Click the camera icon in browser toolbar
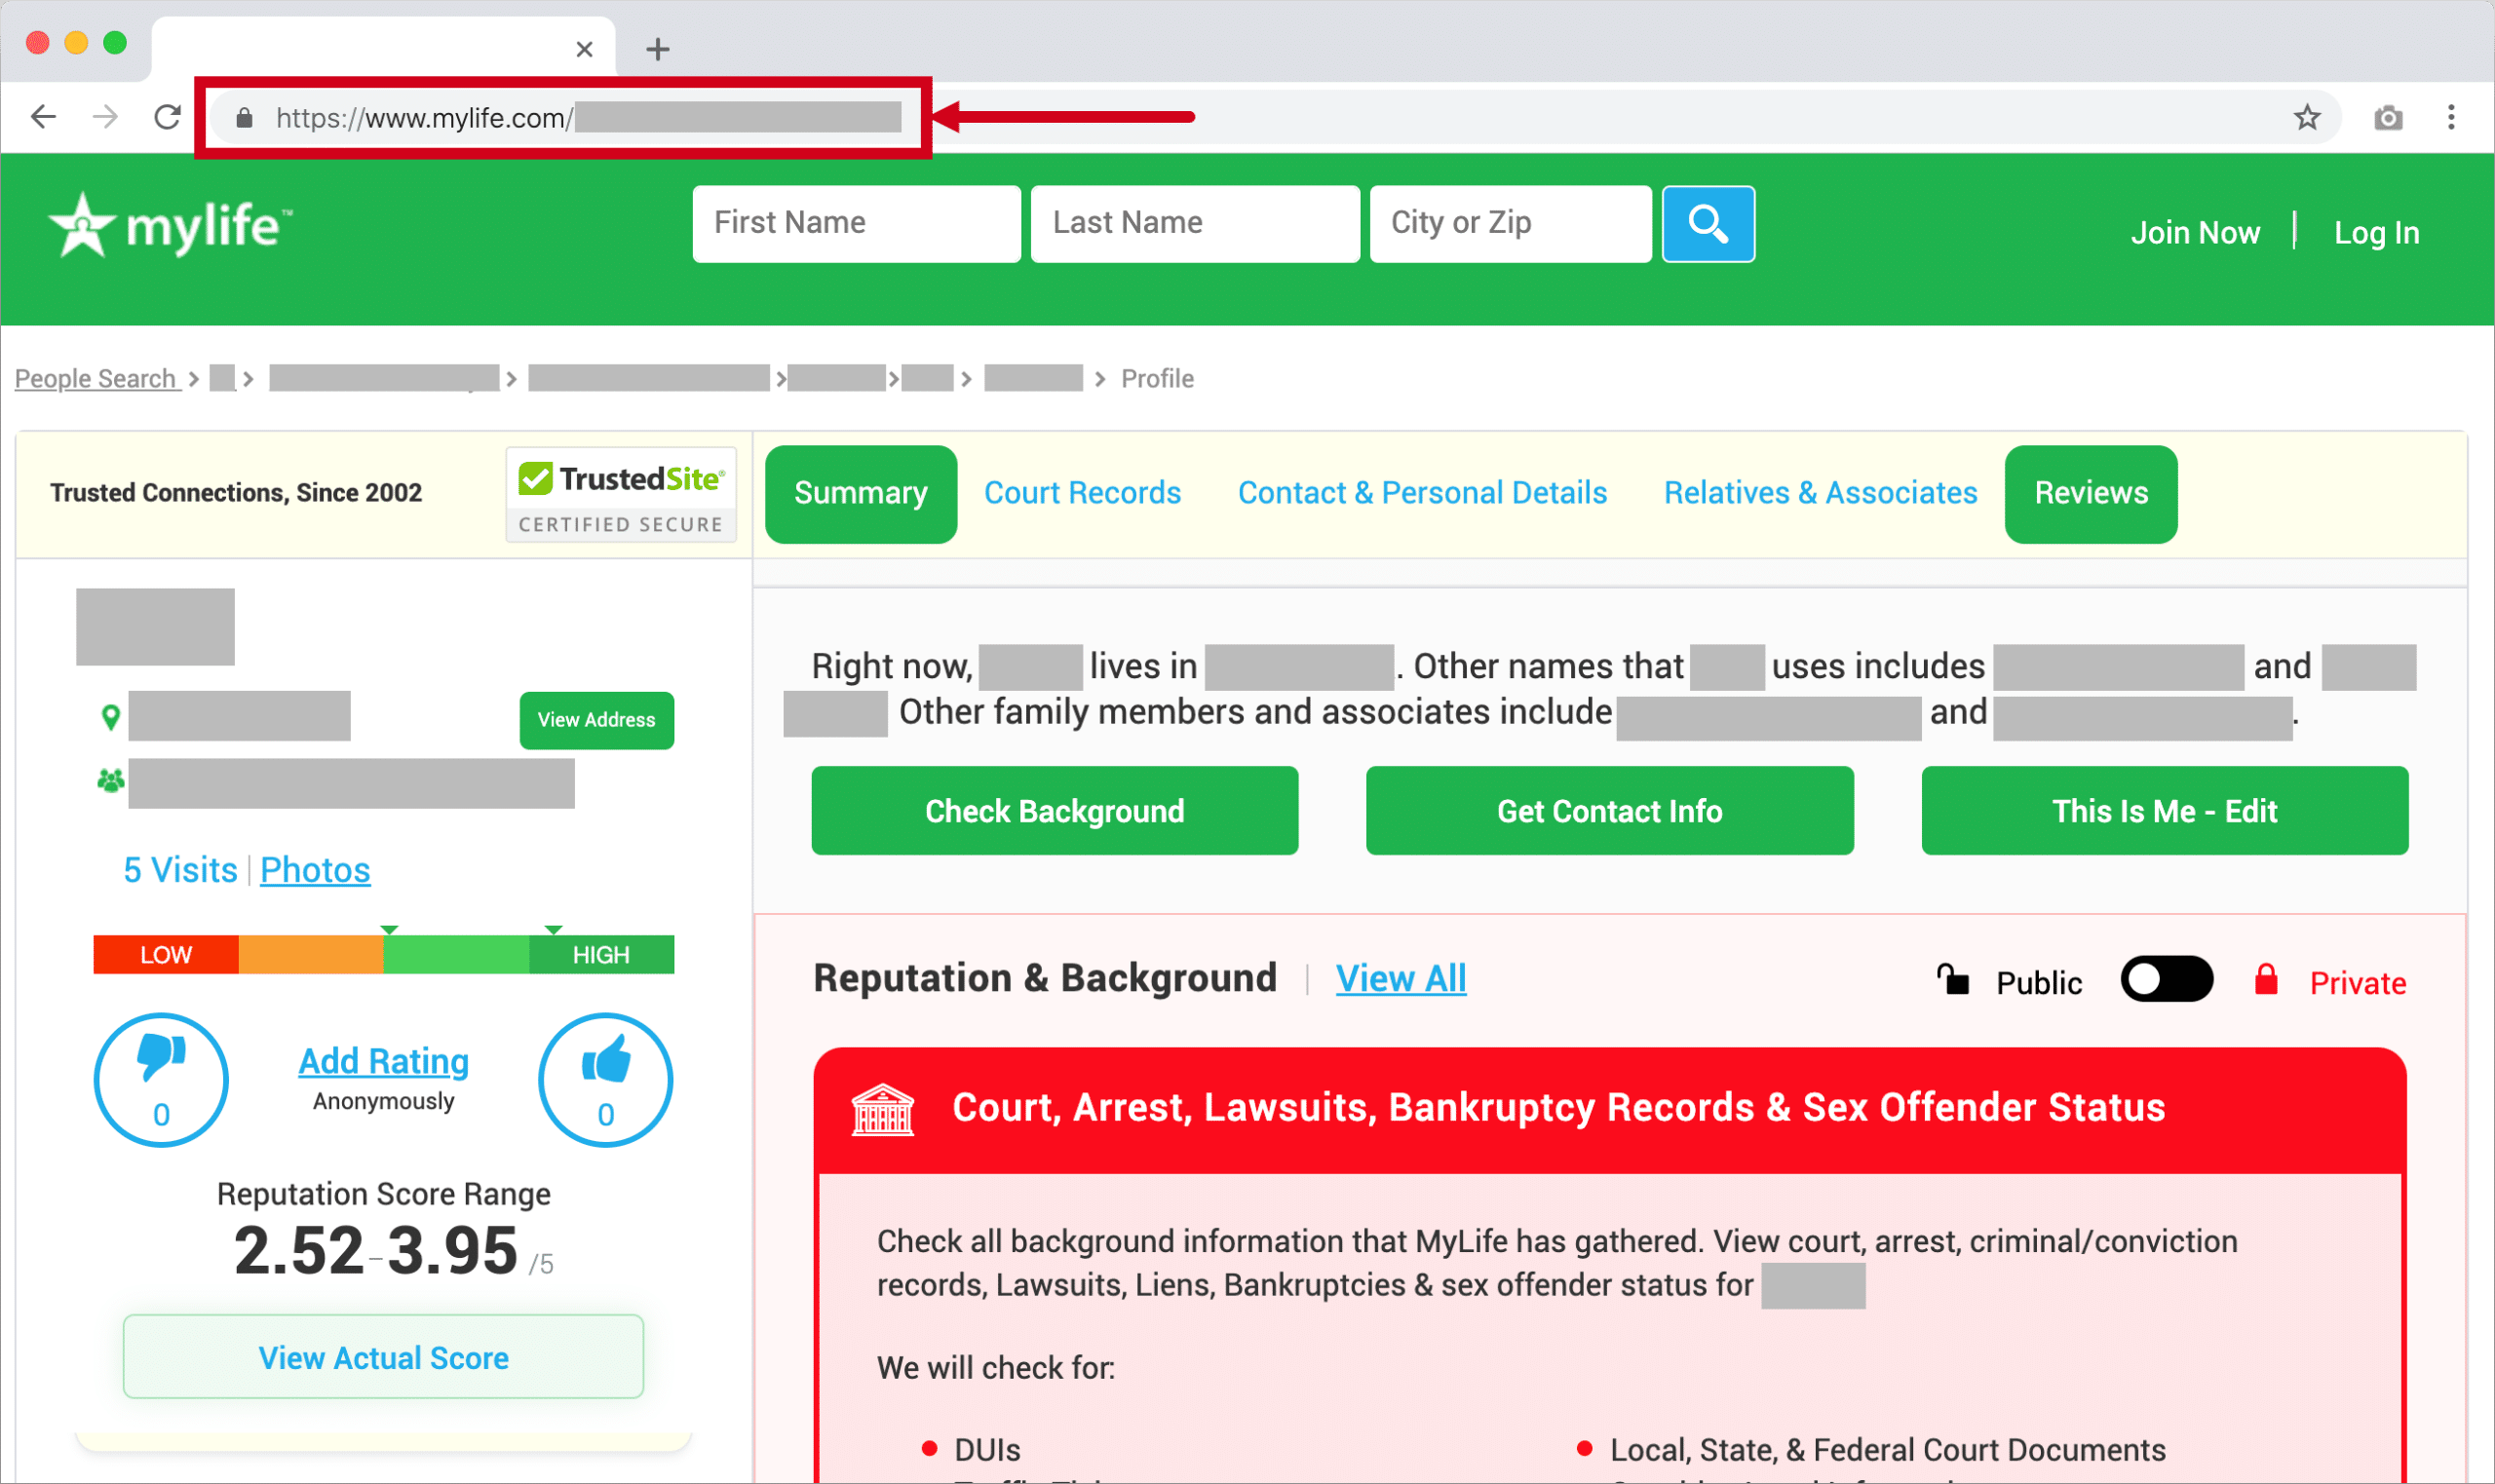 click(2388, 118)
